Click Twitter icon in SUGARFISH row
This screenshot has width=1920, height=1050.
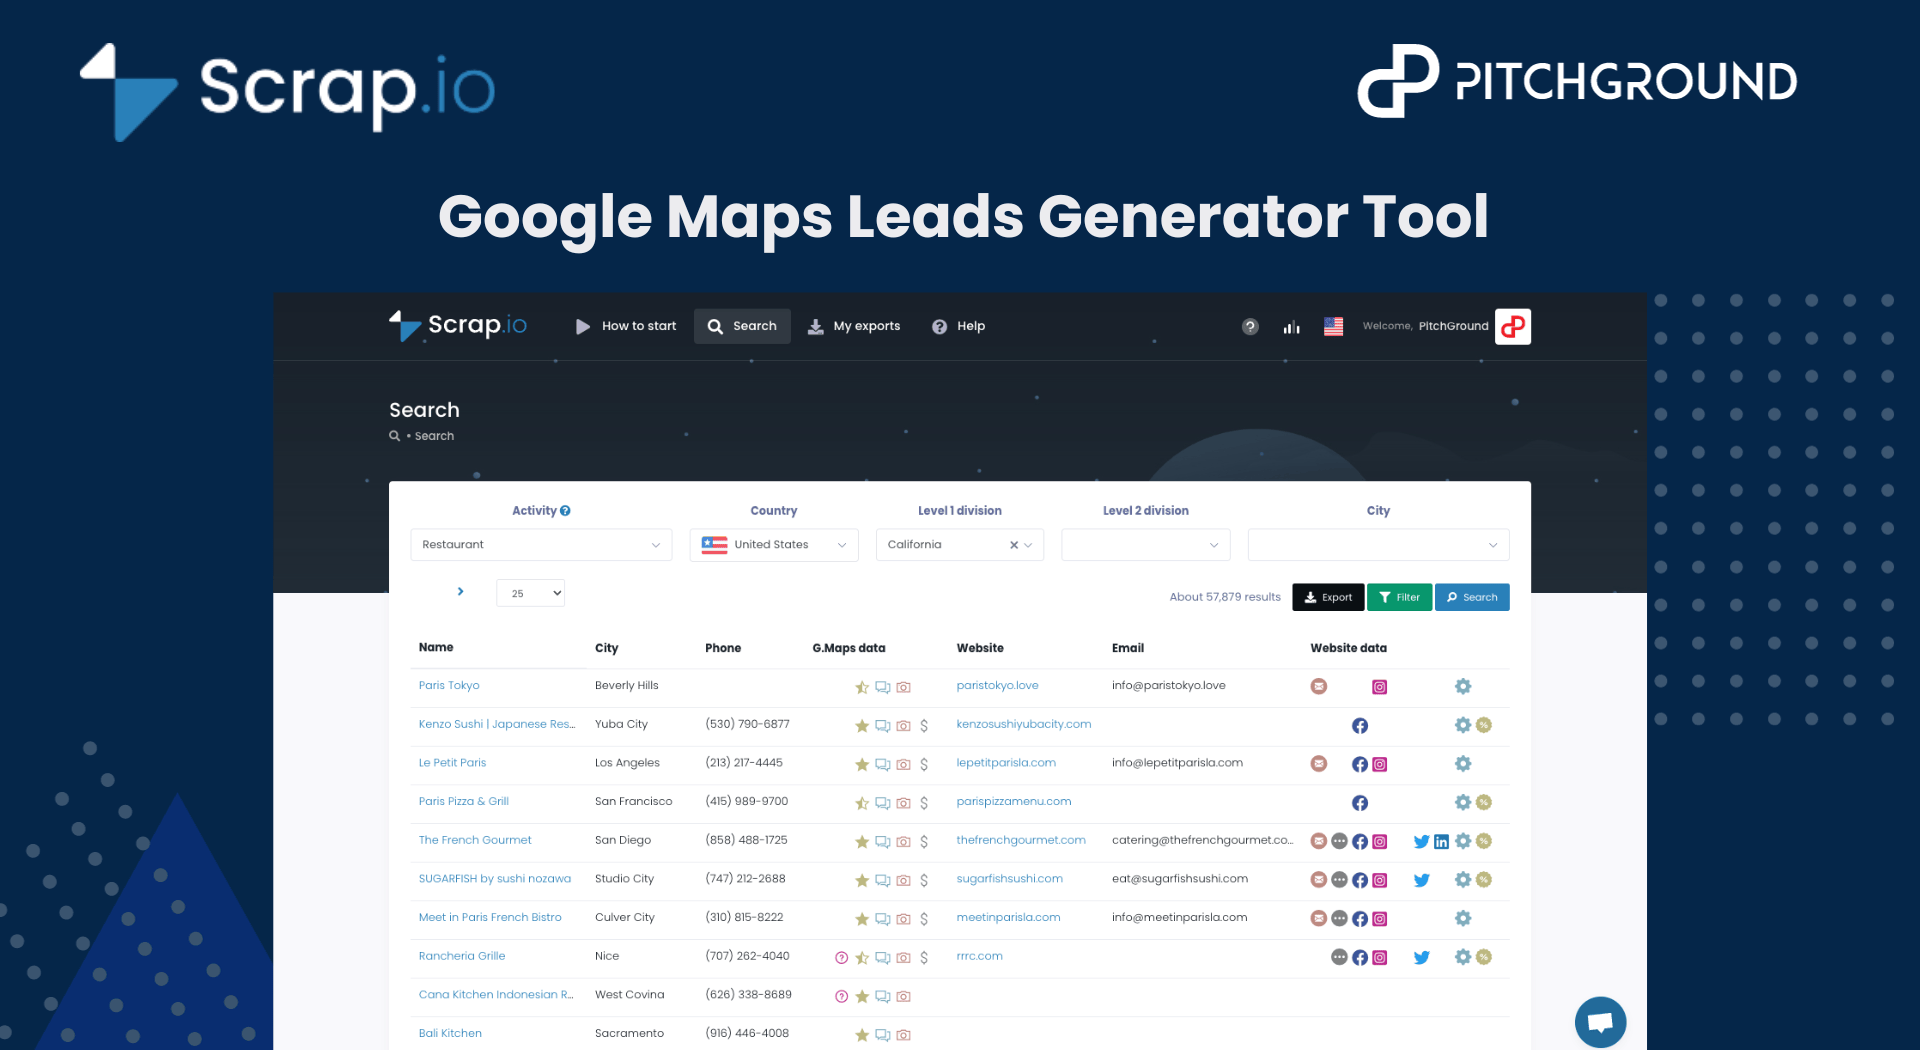pyautogui.click(x=1421, y=880)
